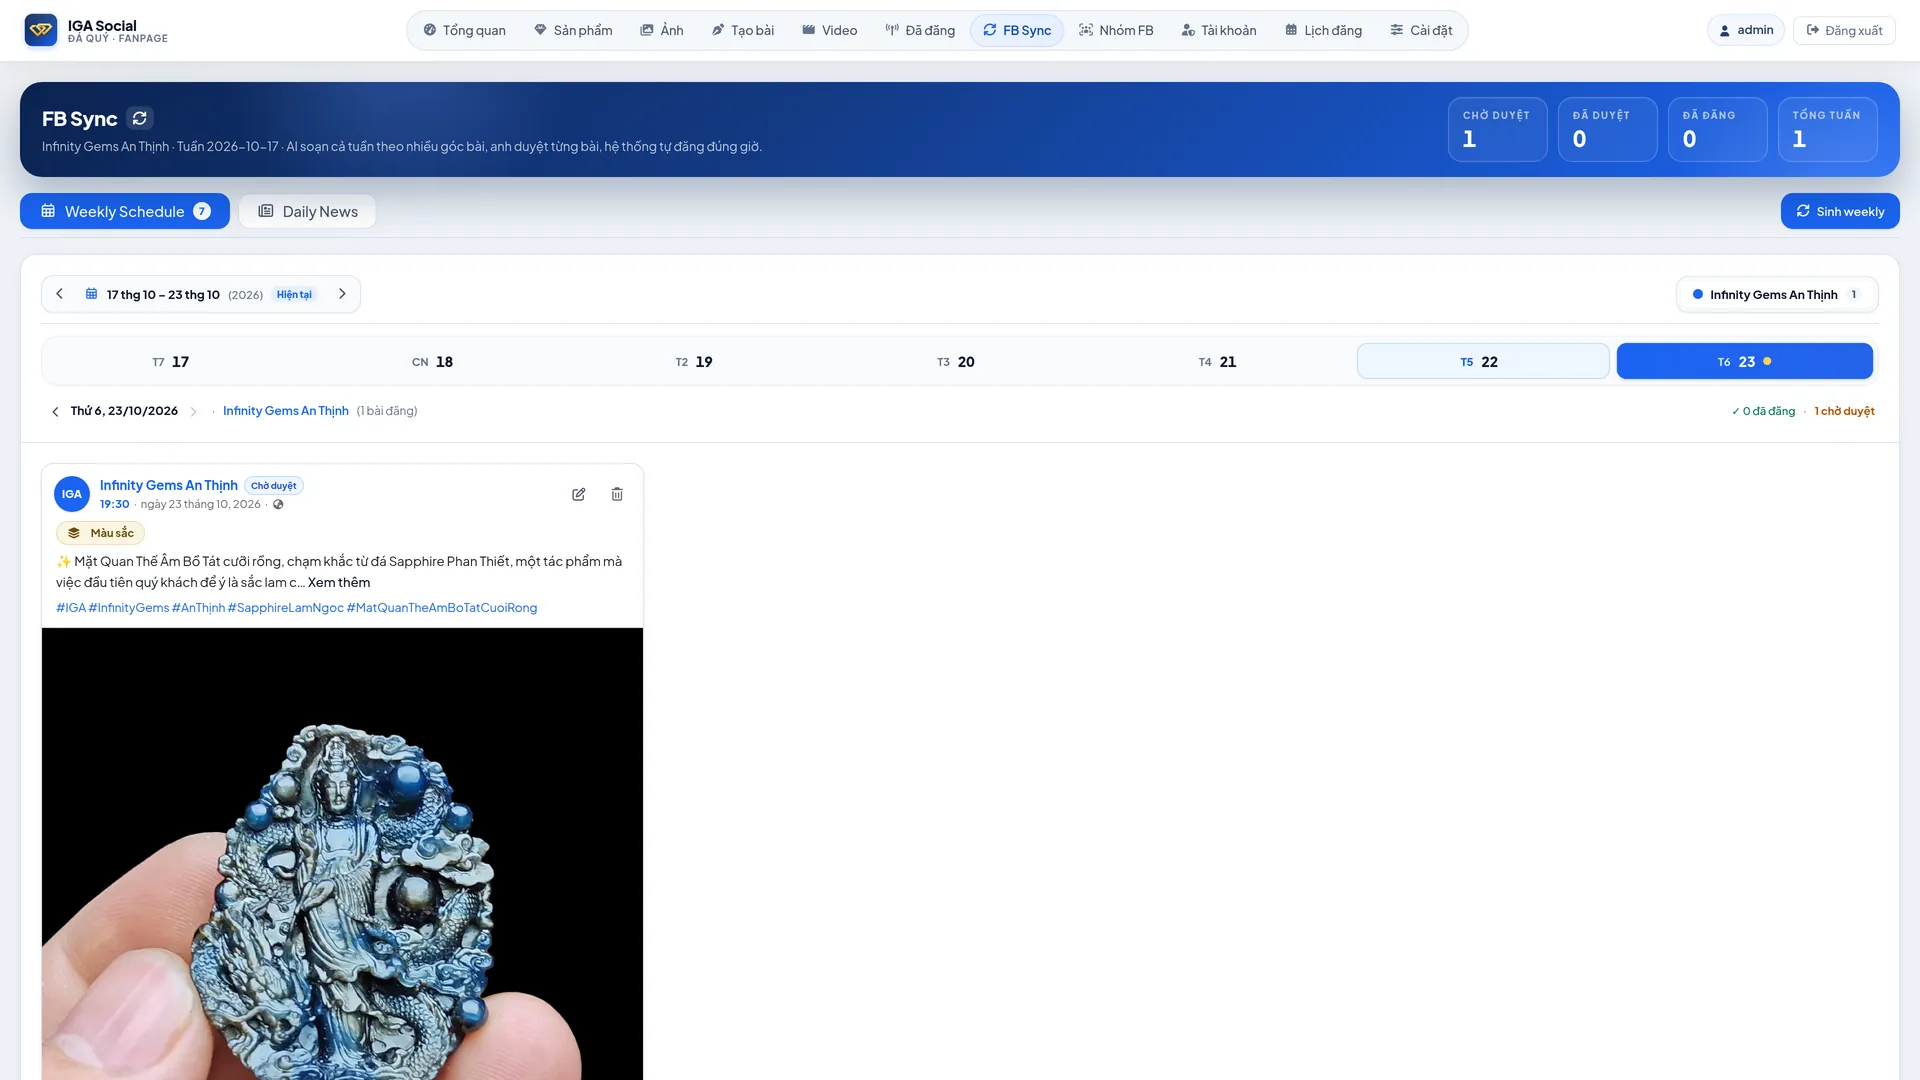Select day T5 22
The image size is (1920, 1080).
[1483, 361]
